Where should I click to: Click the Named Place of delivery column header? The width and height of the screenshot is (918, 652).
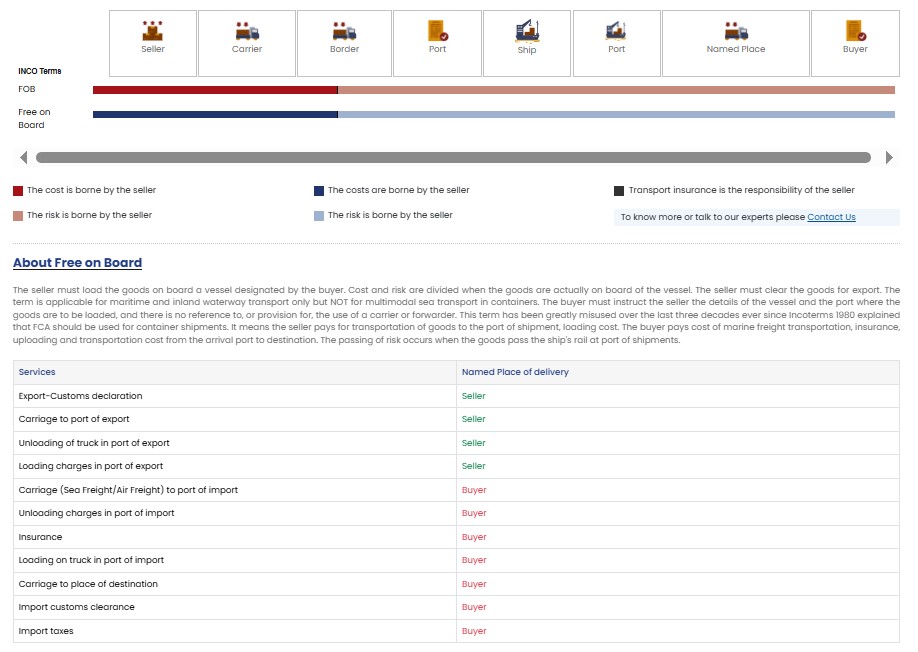point(515,372)
